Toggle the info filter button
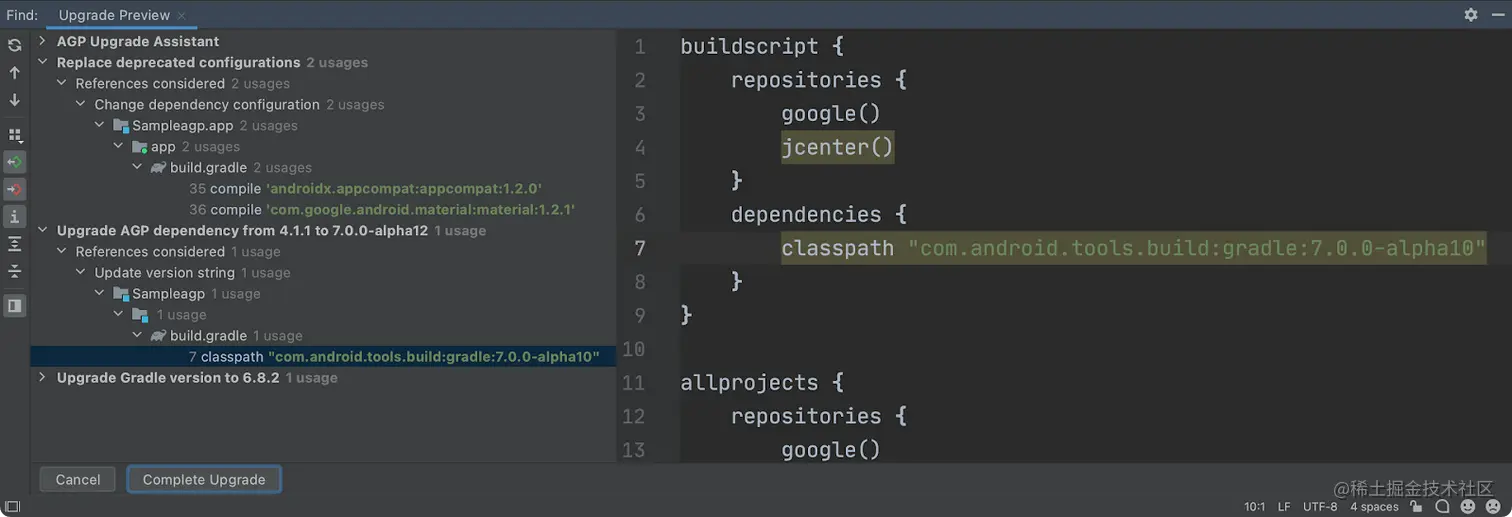The height and width of the screenshot is (517, 1512). pyautogui.click(x=14, y=216)
